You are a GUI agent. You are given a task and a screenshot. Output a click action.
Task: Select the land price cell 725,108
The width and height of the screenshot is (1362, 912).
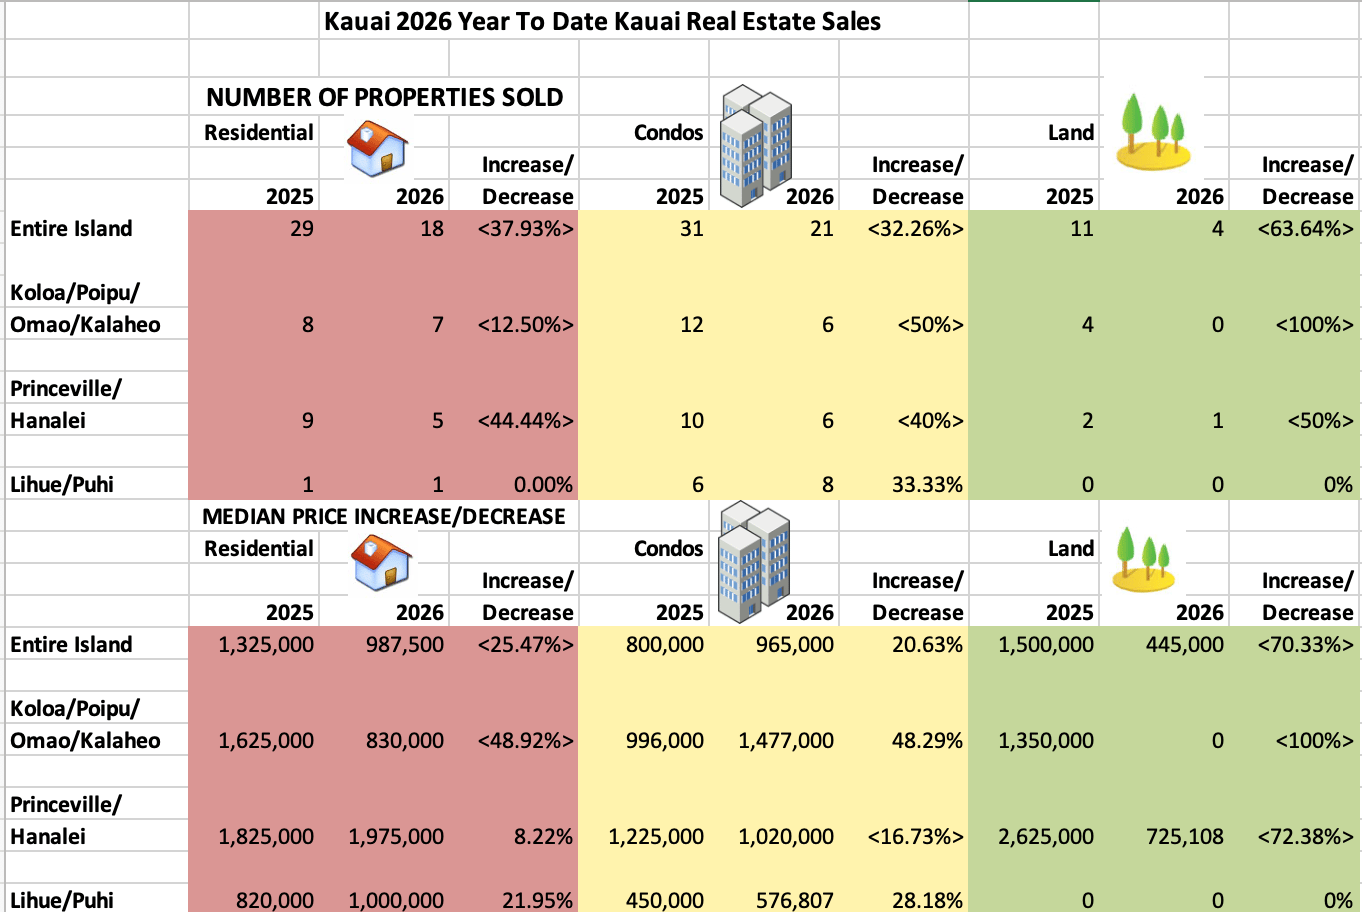[x=1184, y=837]
